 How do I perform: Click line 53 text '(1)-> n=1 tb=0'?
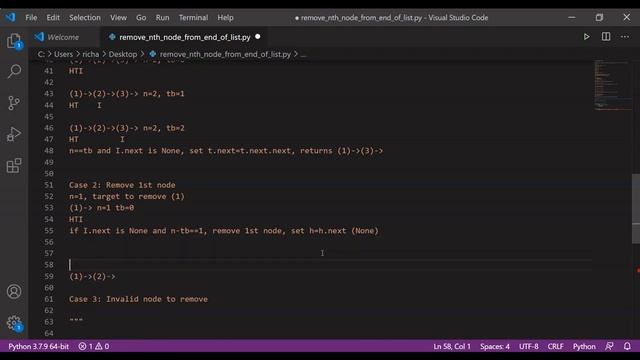101,208
